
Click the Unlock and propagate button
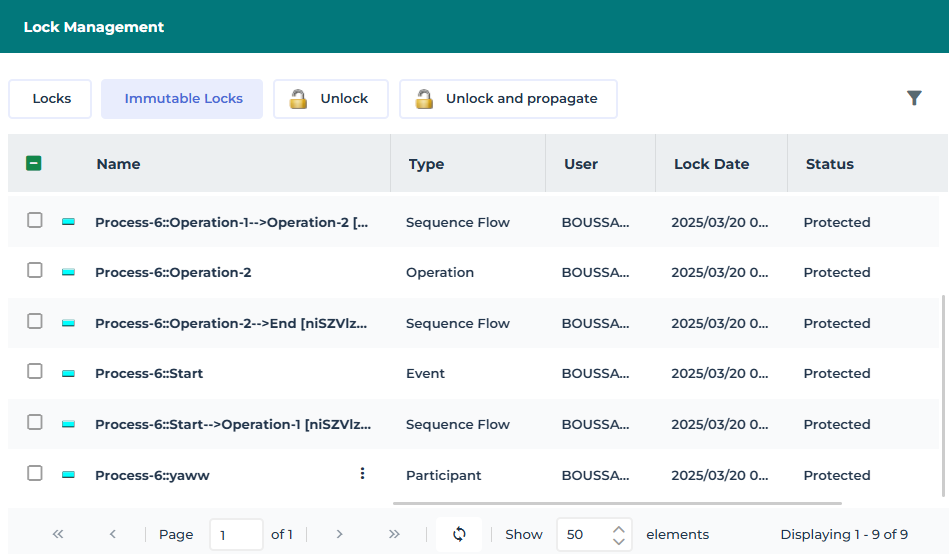coord(508,99)
